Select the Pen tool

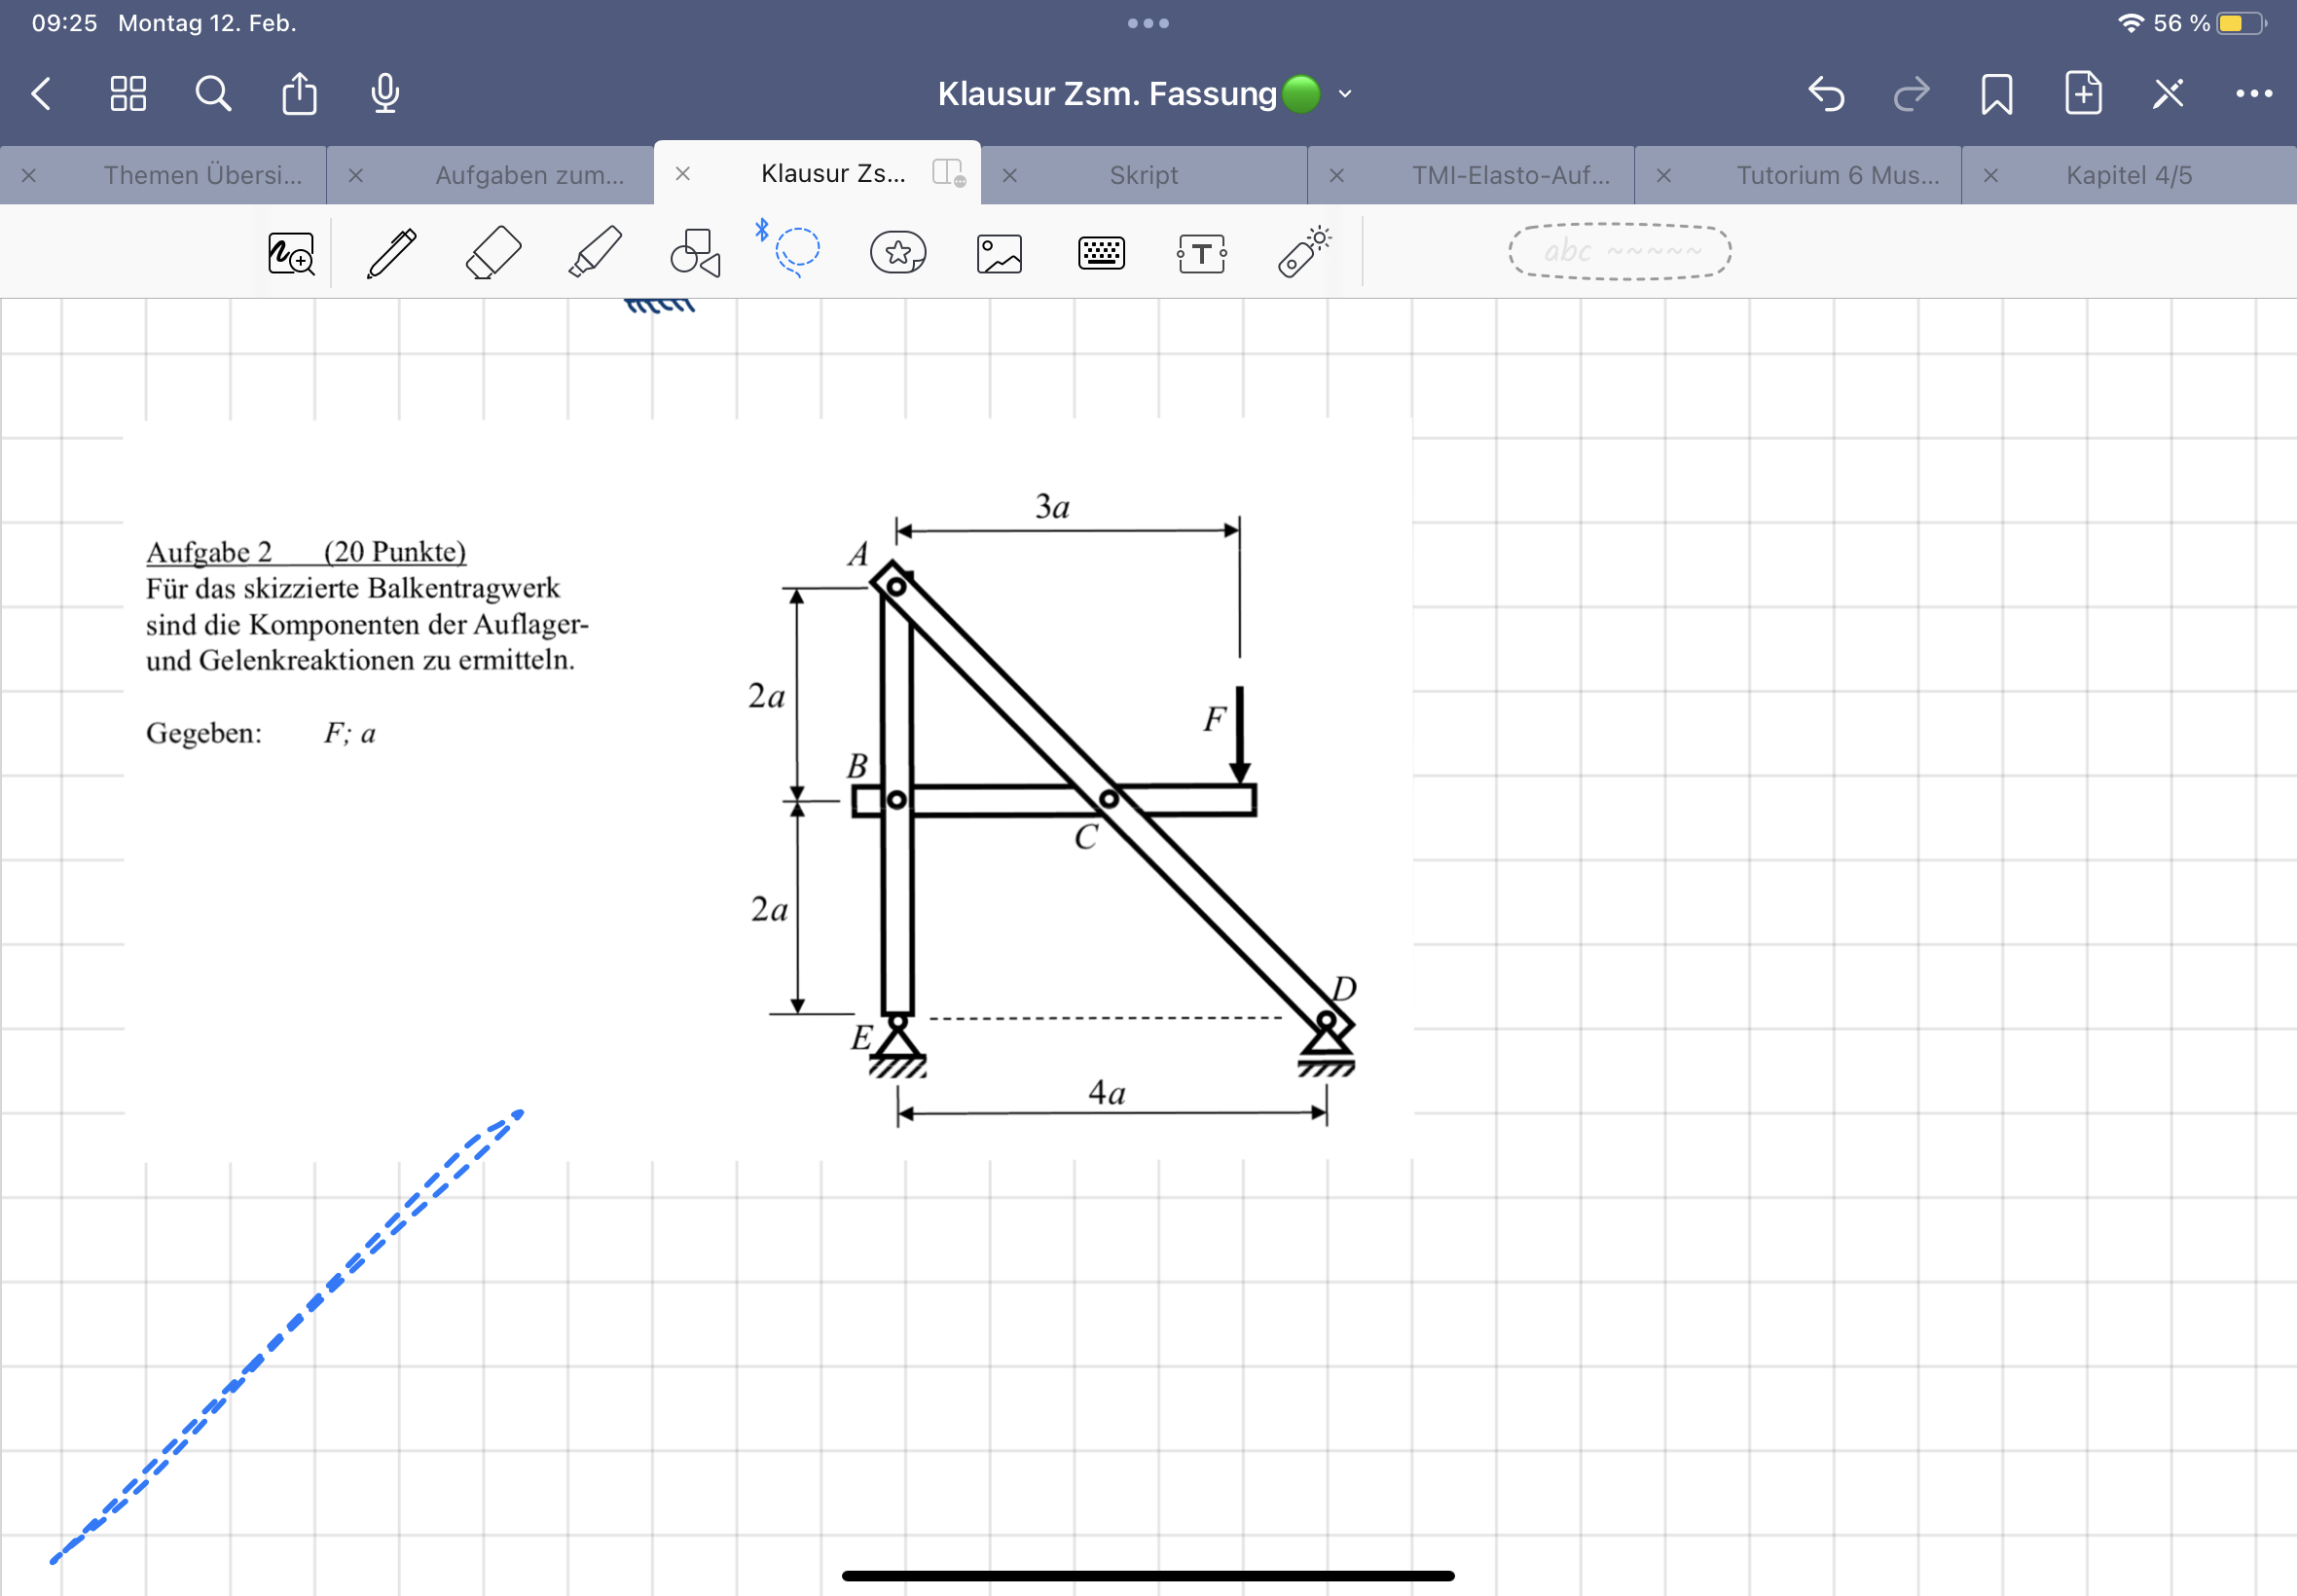click(391, 252)
